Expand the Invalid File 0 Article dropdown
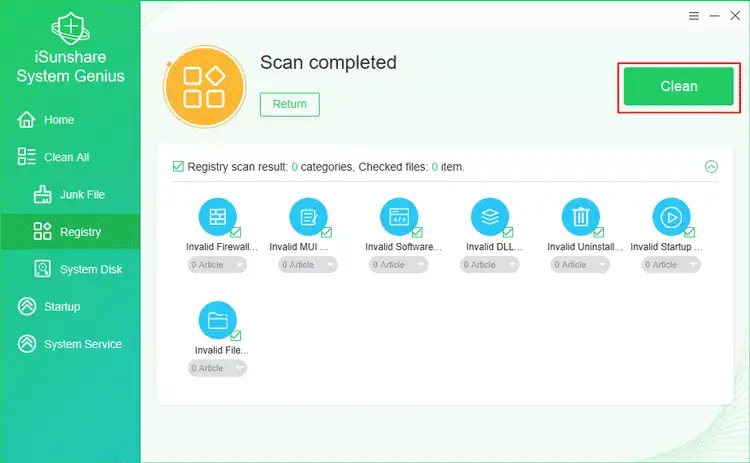750x463 pixels. tap(217, 368)
